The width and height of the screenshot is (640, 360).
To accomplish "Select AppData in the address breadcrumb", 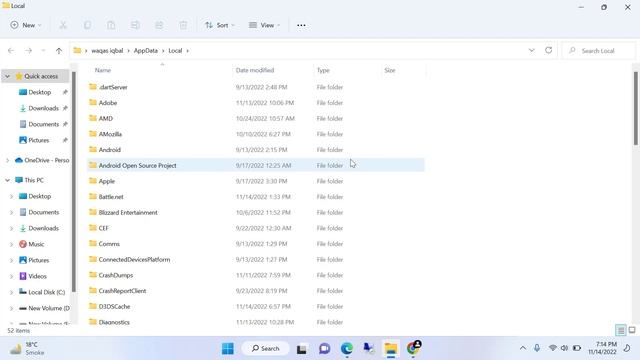I will [x=146, y=51].
